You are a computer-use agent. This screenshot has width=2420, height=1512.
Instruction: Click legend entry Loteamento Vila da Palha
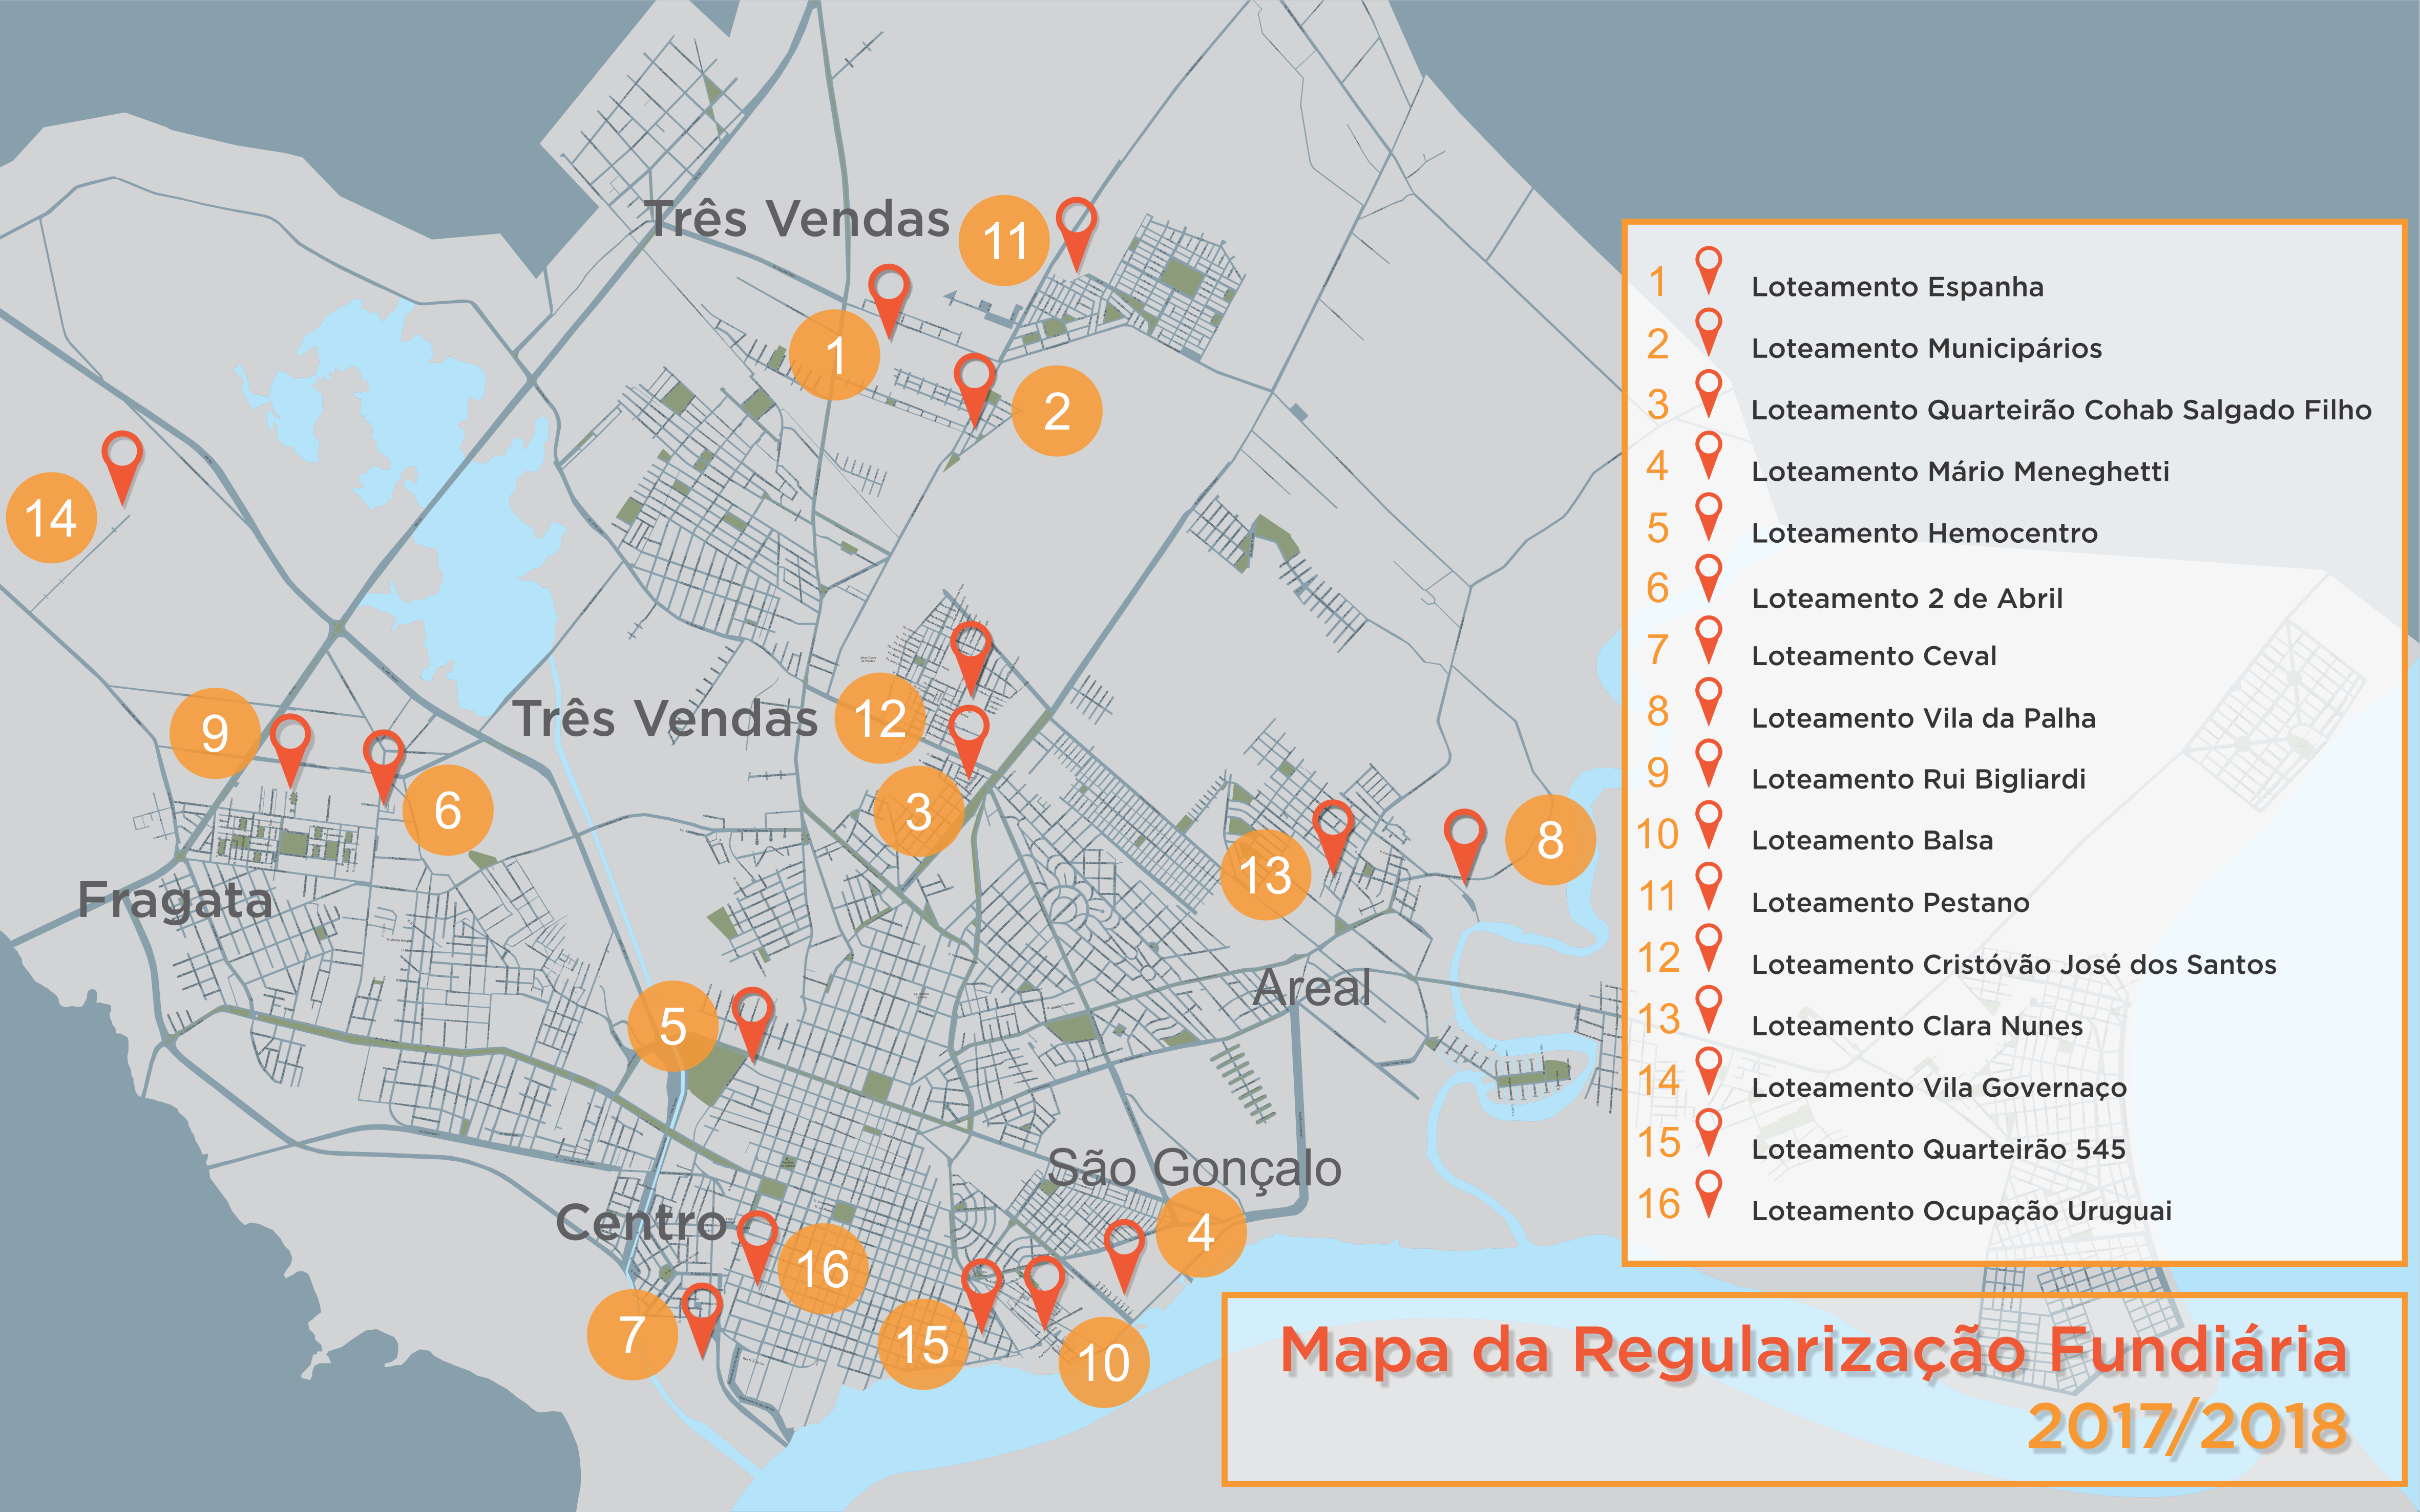point(1923,718)
